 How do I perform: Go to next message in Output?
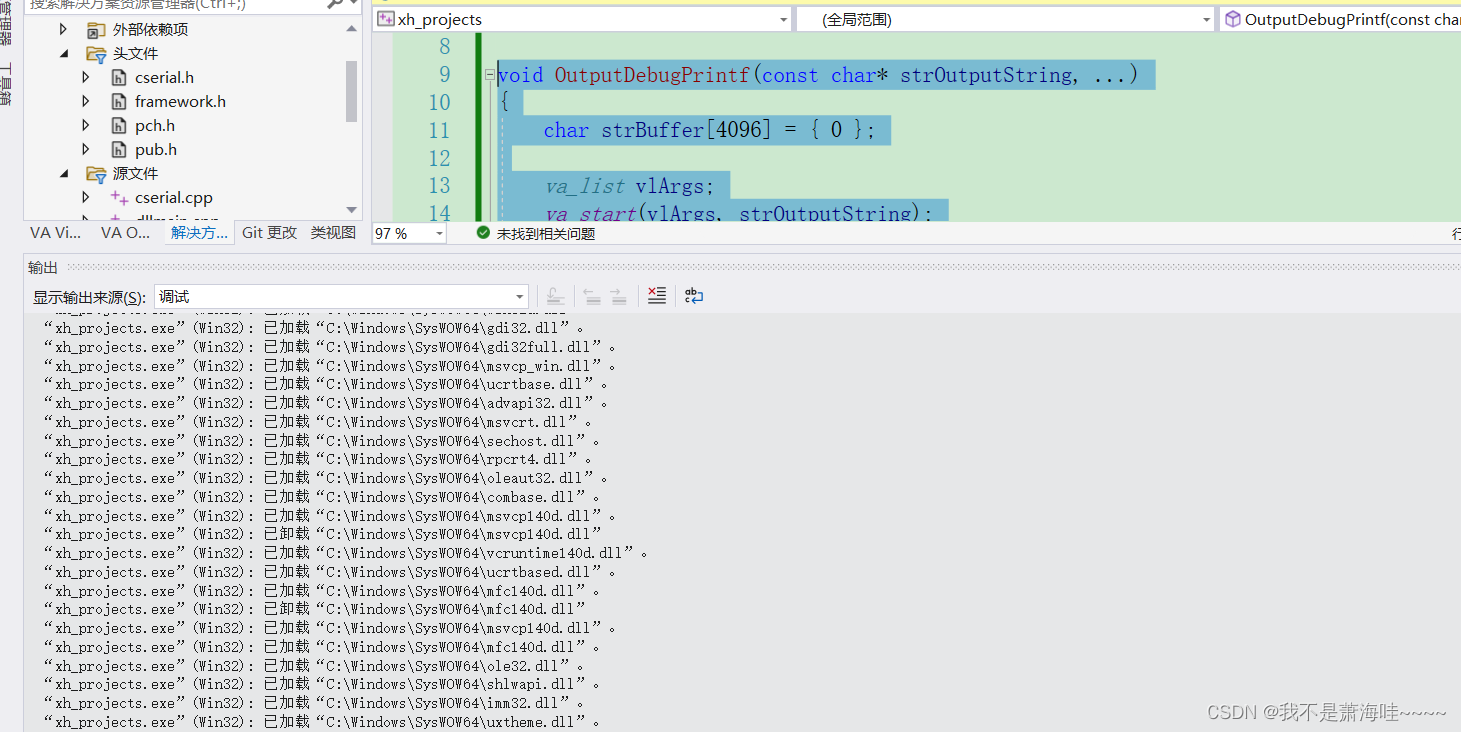tap(618, 295)
